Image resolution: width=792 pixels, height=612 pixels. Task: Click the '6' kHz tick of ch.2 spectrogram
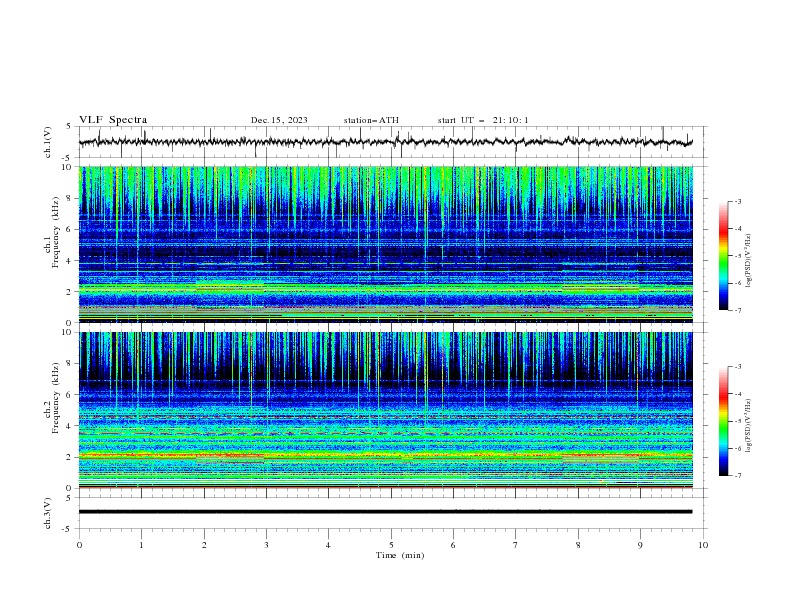pyautogui.click(x=71, y=394)
